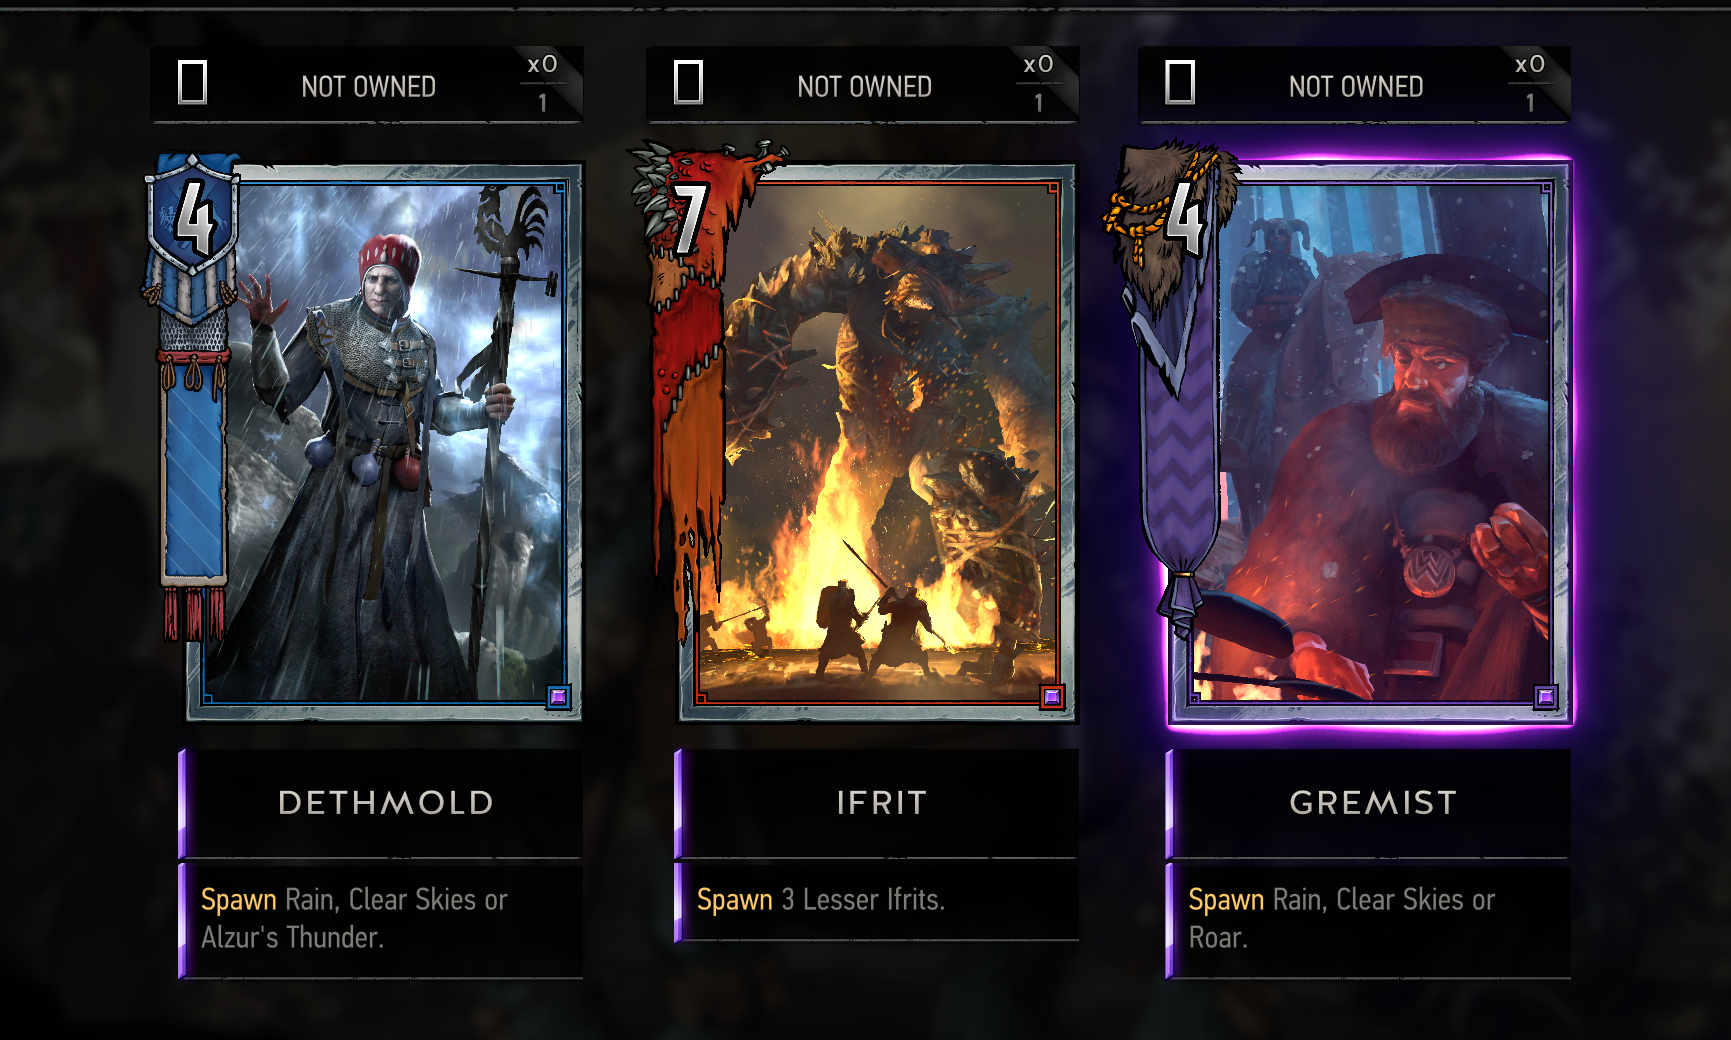Click the purple rarity gem on Dethmold card
The height and width of the screenshot is (1040, 1731).
[x=558, y=697]
